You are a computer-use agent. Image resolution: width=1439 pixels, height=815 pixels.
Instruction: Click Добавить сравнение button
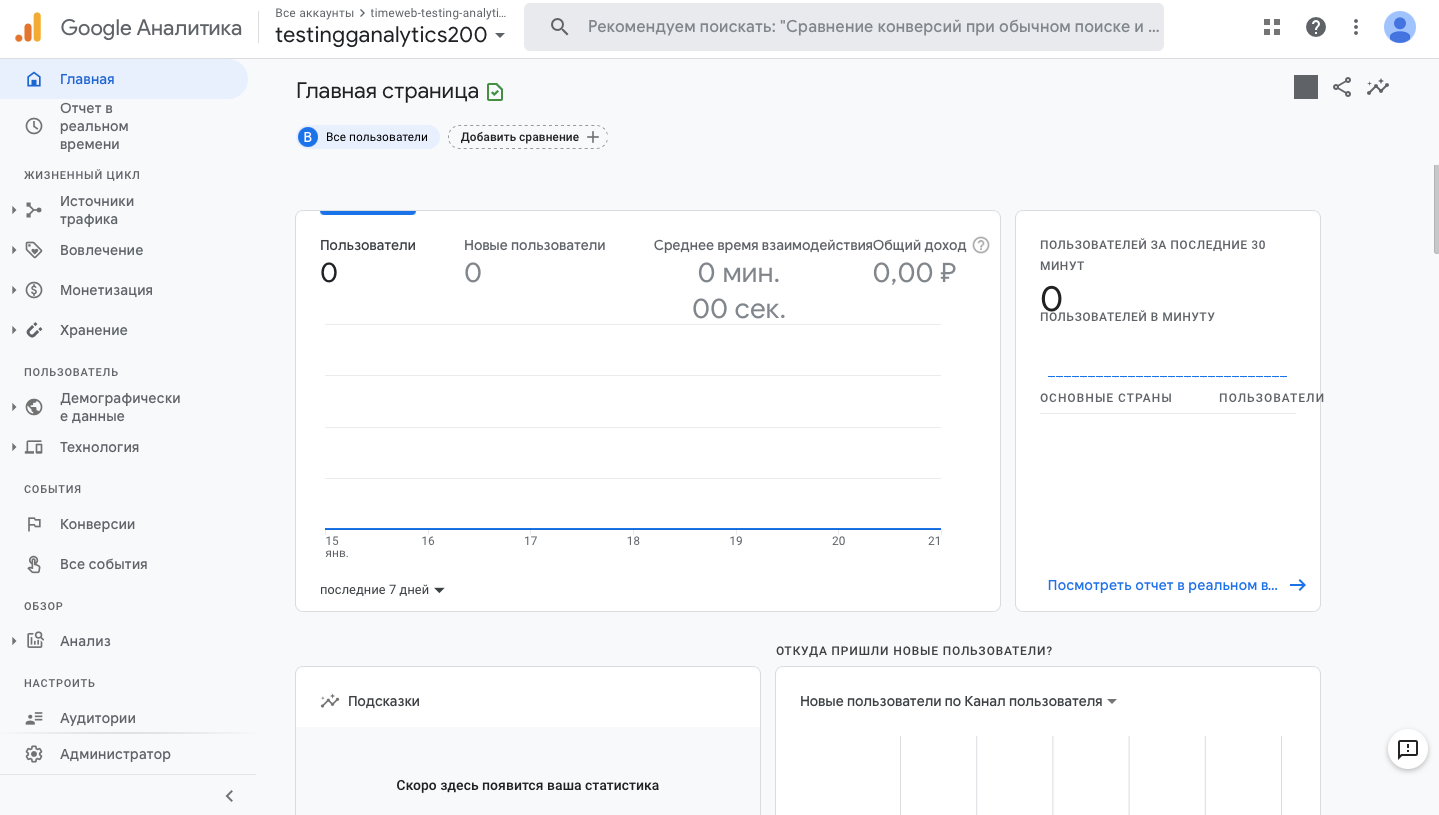coord(527,137)
